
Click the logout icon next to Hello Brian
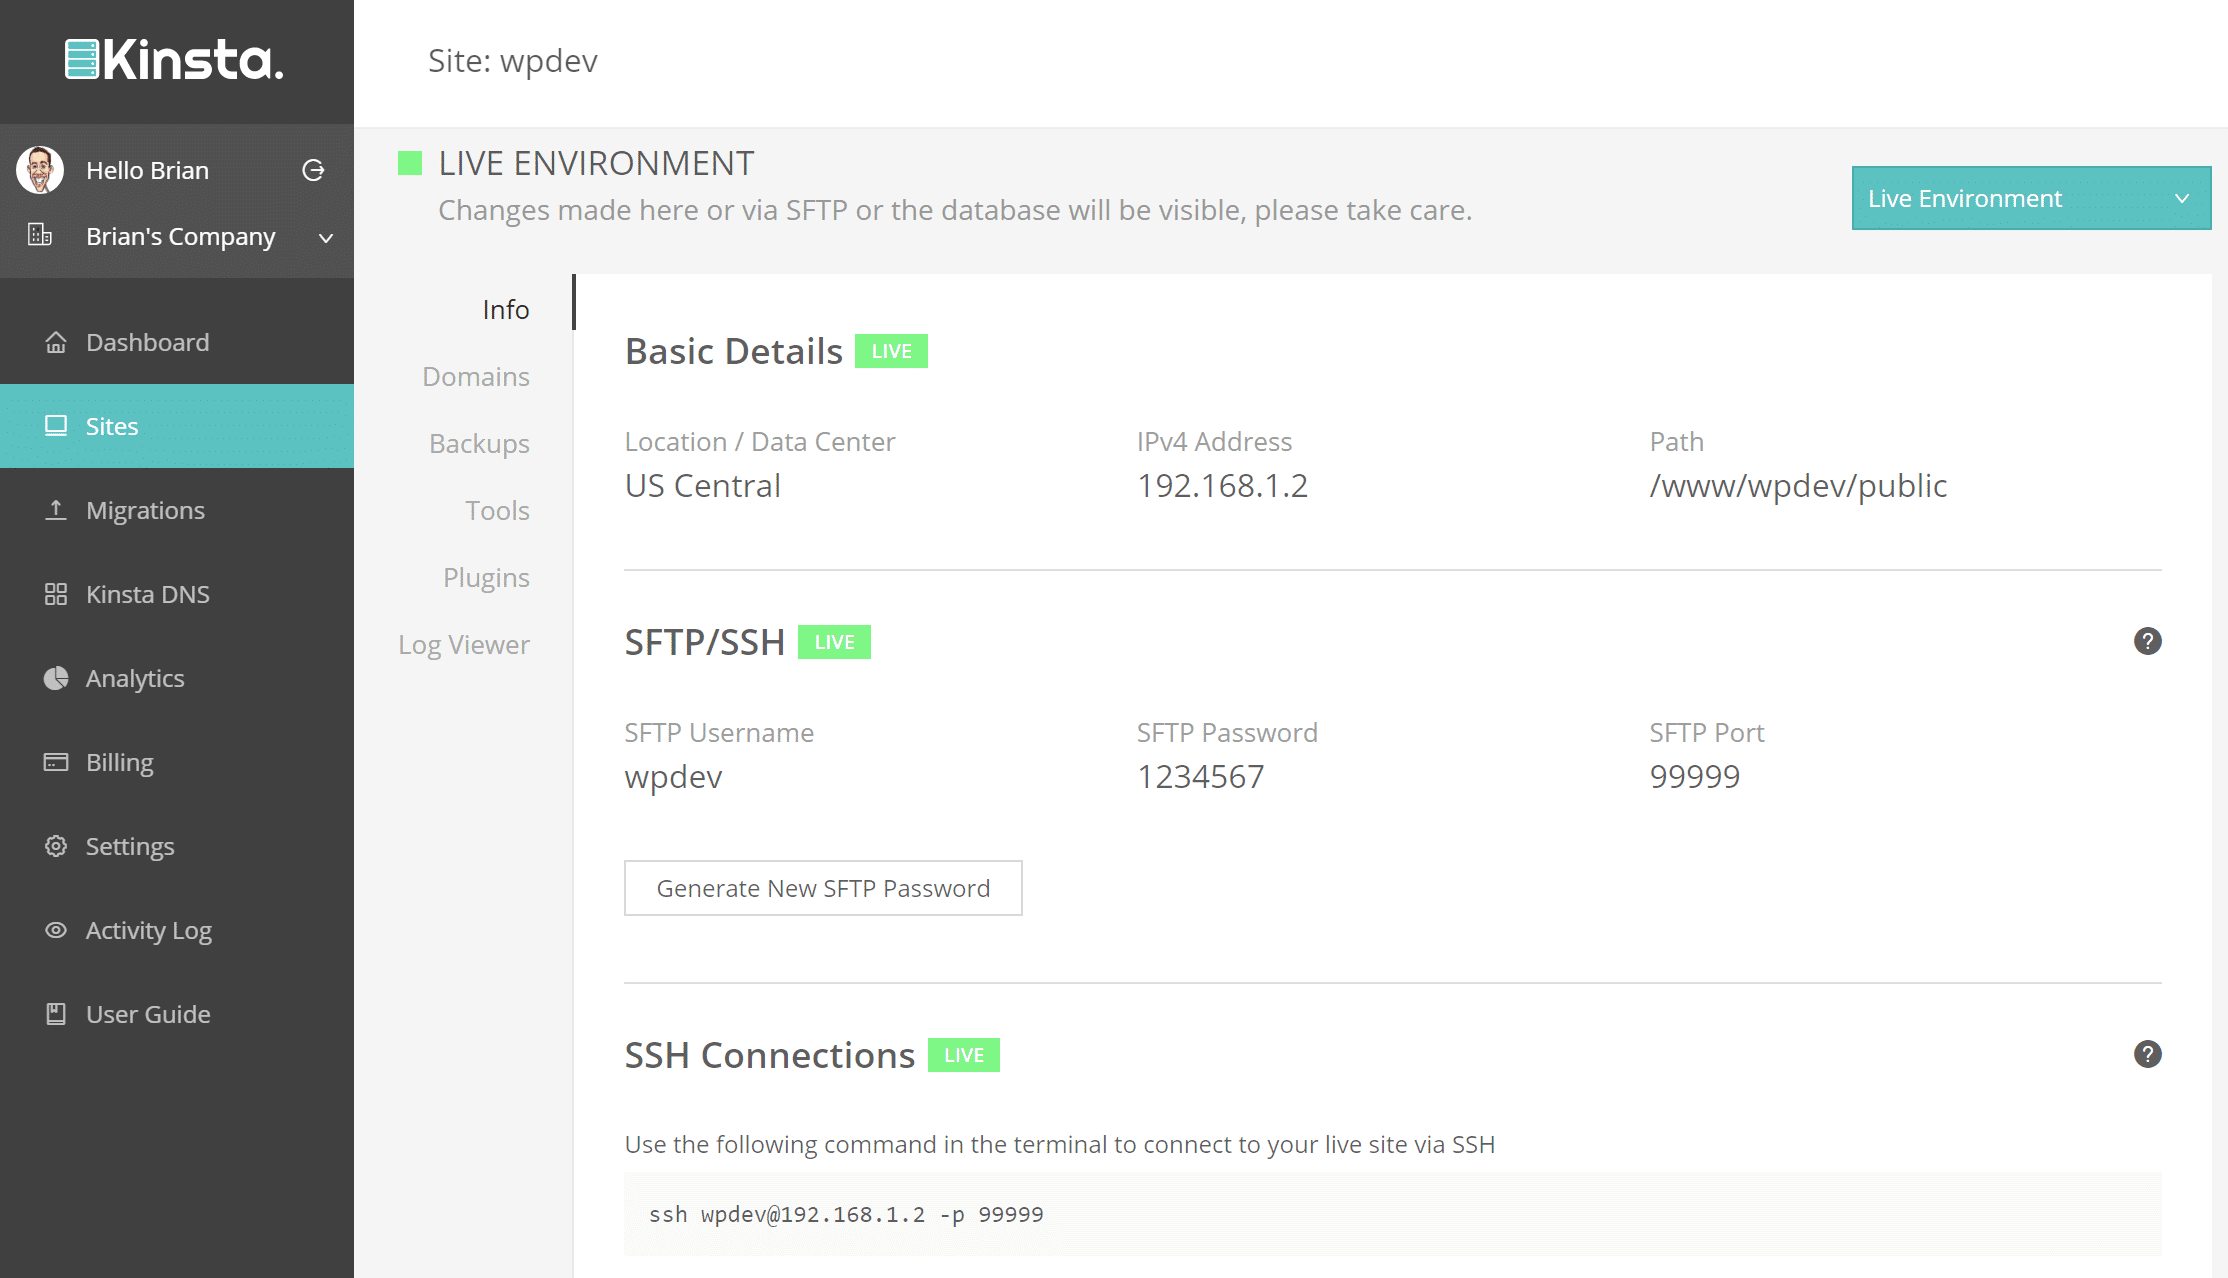313,170
